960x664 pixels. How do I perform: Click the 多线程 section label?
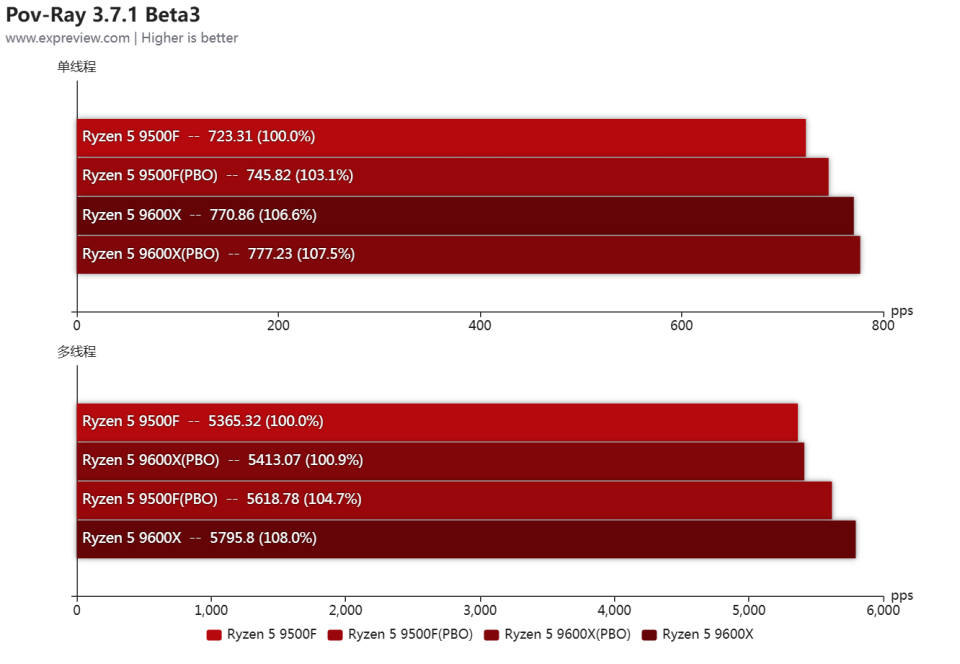(x=77, y=351)
